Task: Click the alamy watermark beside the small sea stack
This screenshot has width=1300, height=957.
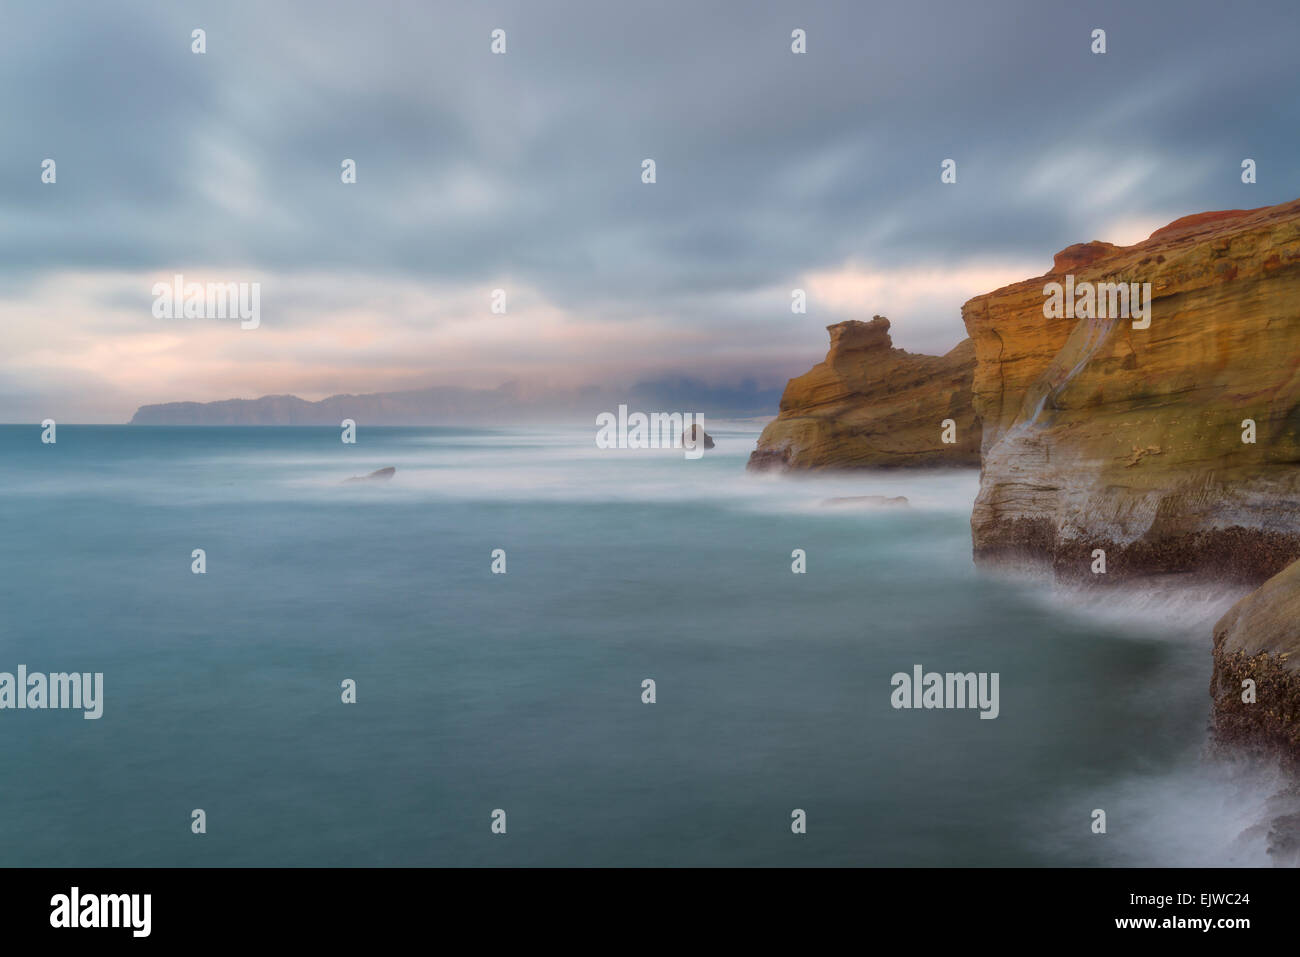Action: [650, 429]
